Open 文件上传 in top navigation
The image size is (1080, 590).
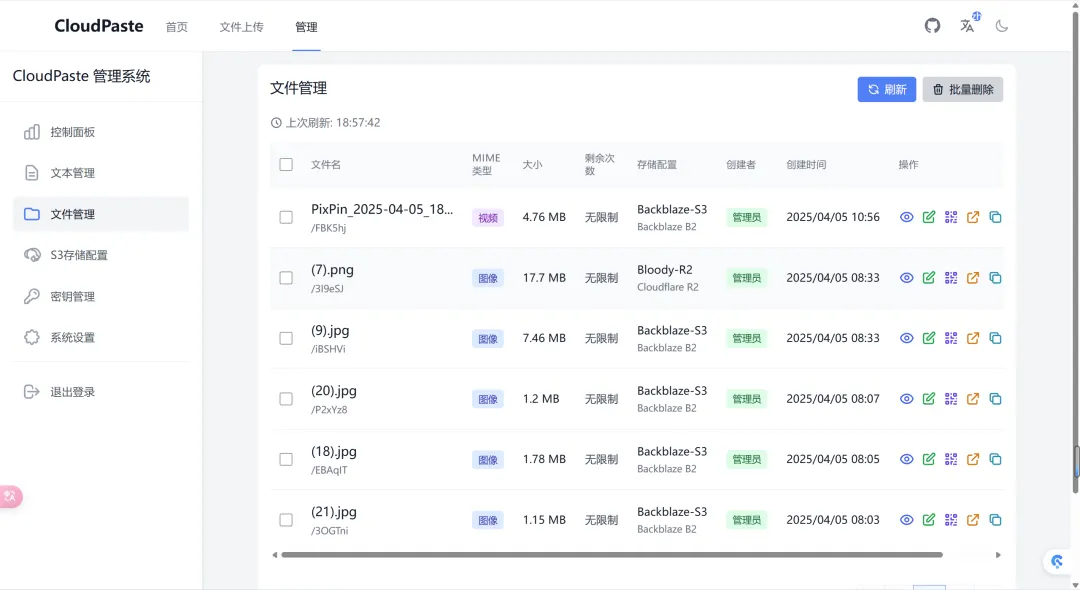coord(241,27)
